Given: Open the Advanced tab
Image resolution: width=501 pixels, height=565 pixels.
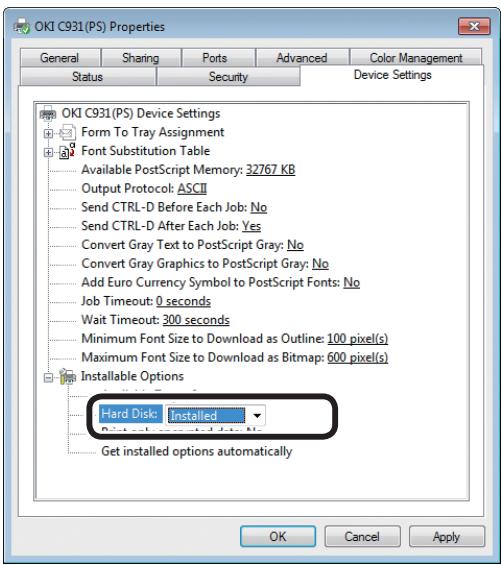Looking at the screenshot, I should 302,58.
